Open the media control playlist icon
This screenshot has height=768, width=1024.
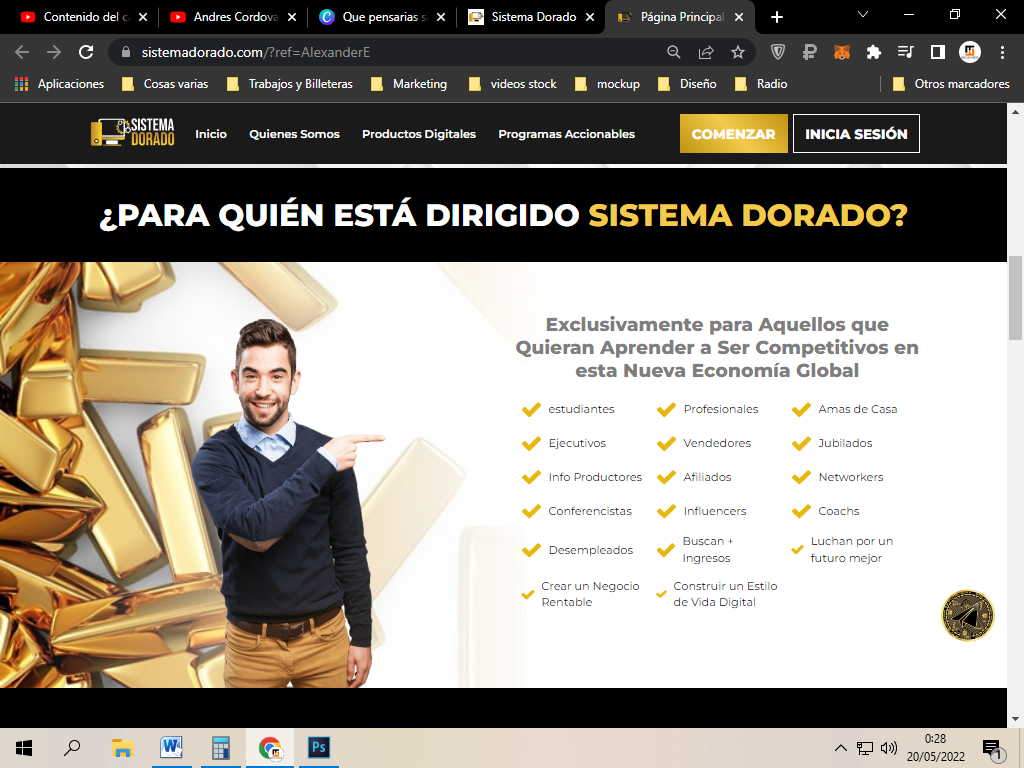click(906, 52)
